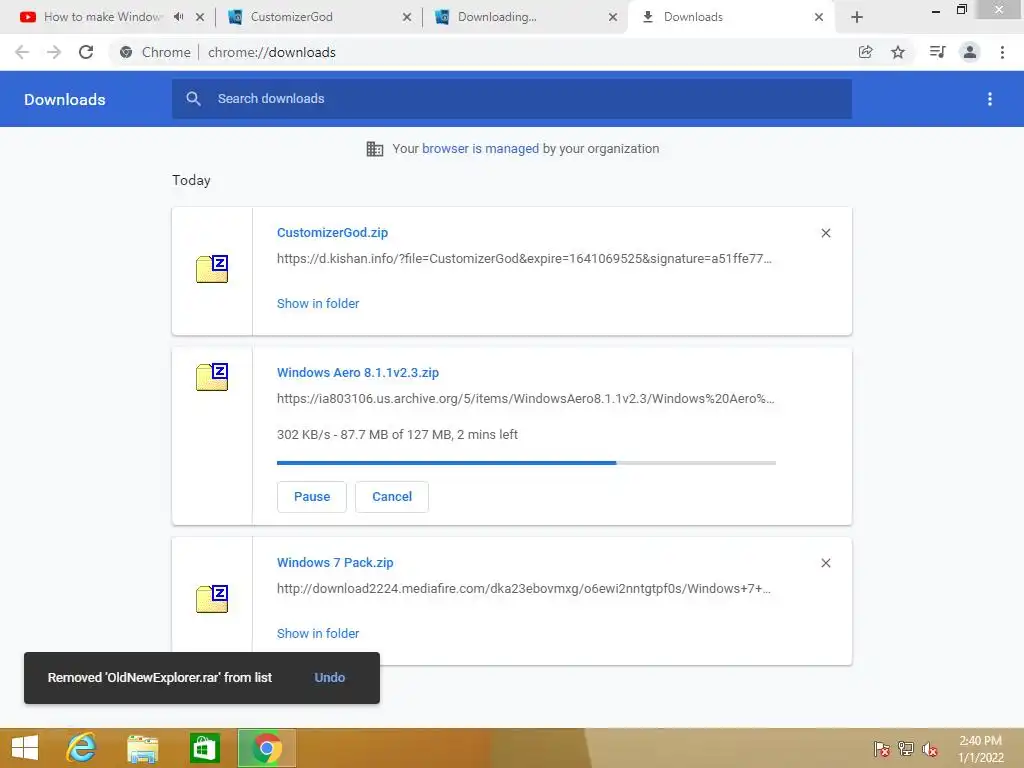Click download speed status text
The width and height of the screenshot is (1024, 768).
(x=397, y=434)
